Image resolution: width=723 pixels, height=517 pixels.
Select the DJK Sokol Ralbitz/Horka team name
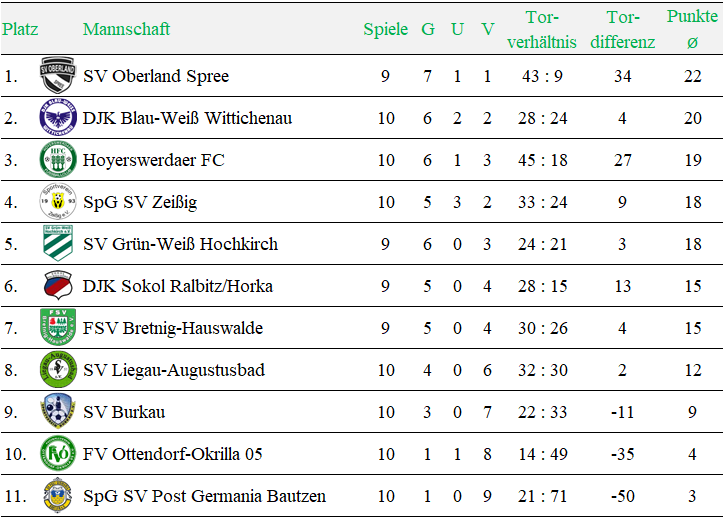pyautogui.click(x=178, y=286)
